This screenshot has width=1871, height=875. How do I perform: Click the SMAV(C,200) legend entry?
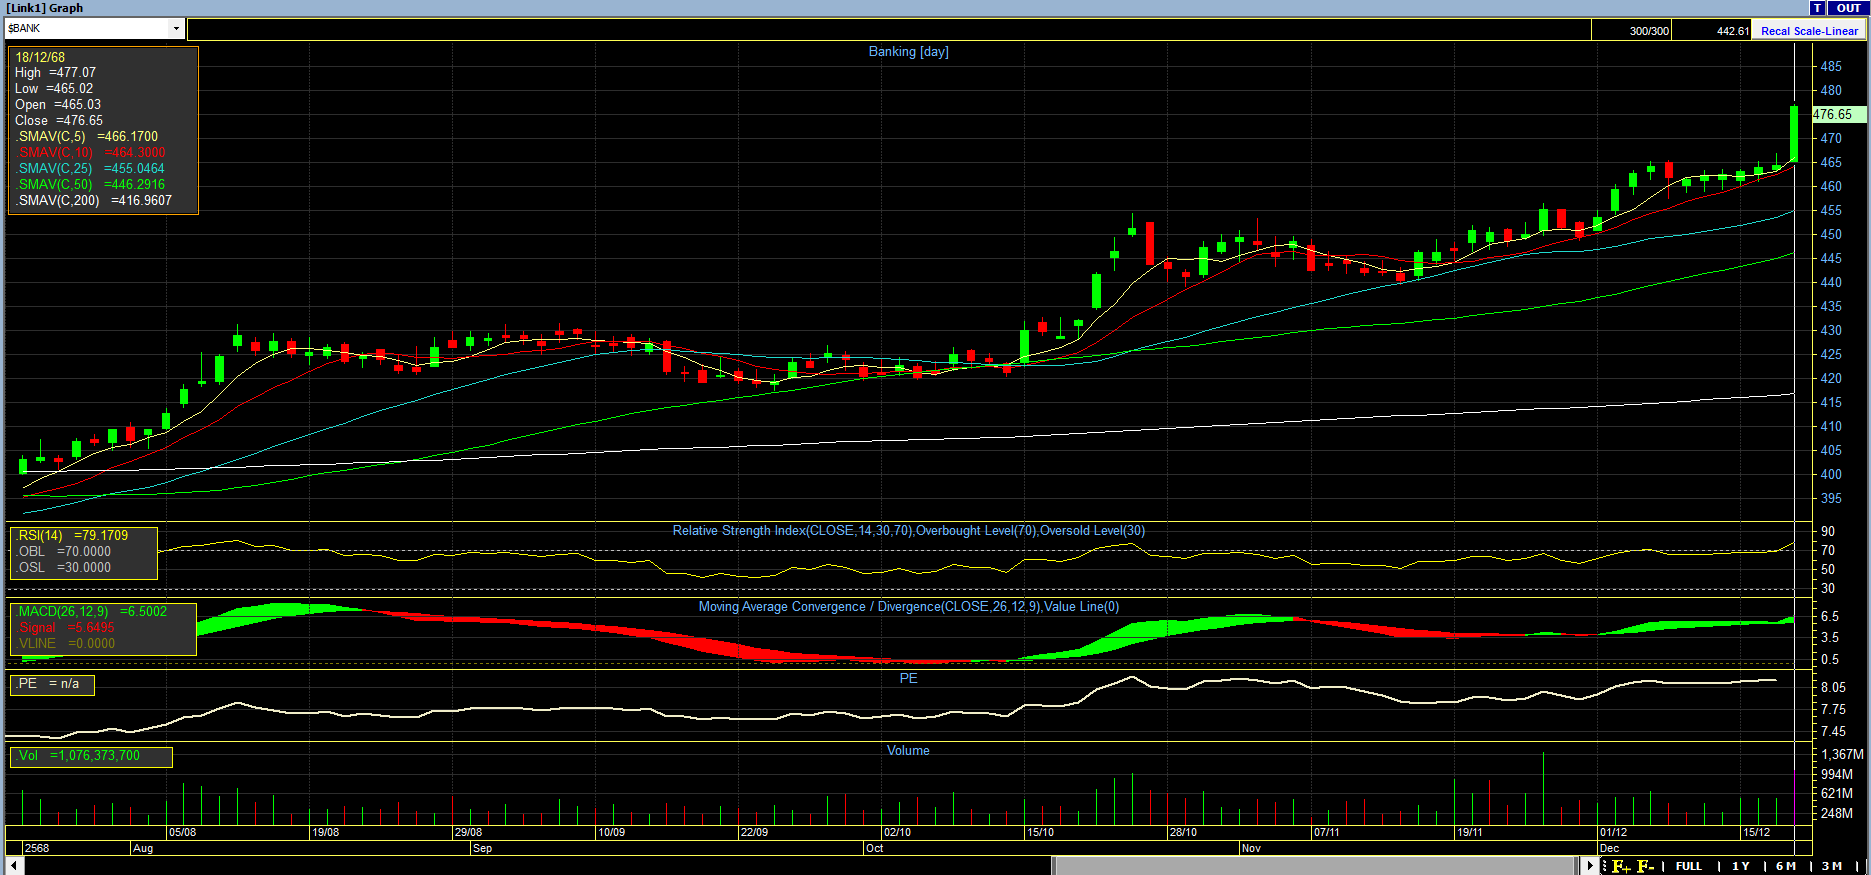[93, 200]
